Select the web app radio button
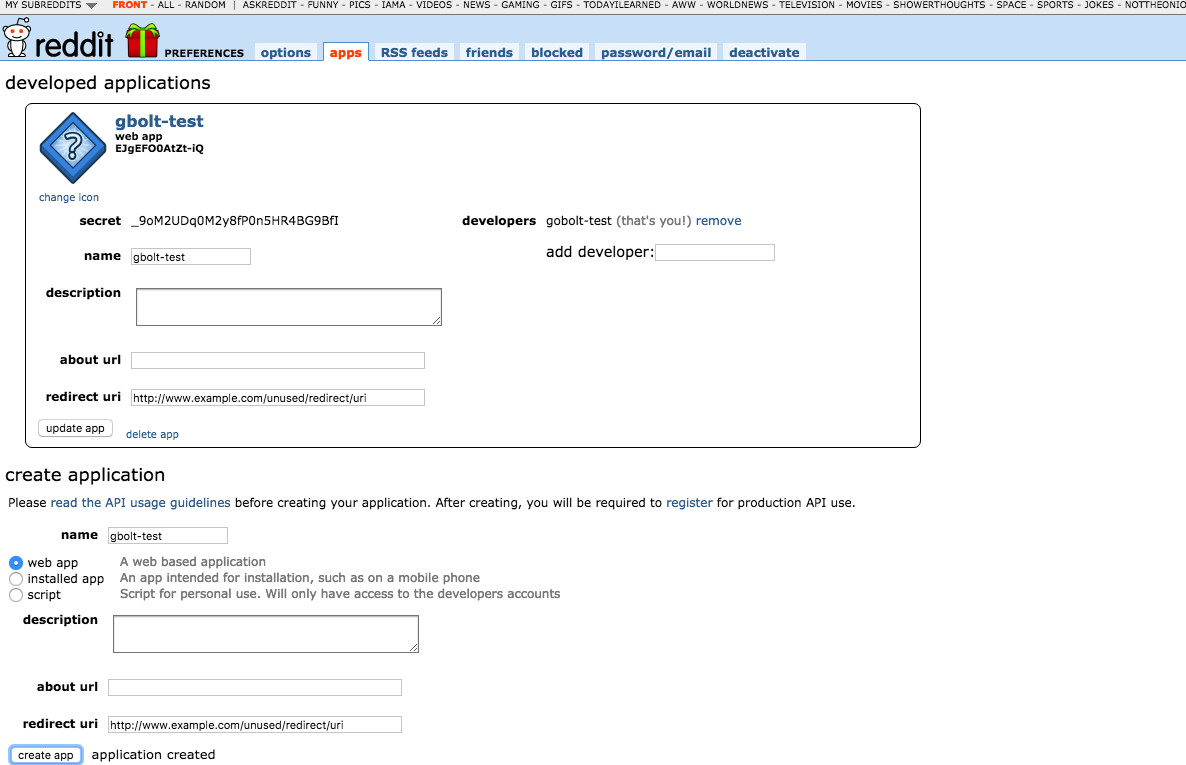The height and width of the screenshot is (765, 1186). click(16, 563)
